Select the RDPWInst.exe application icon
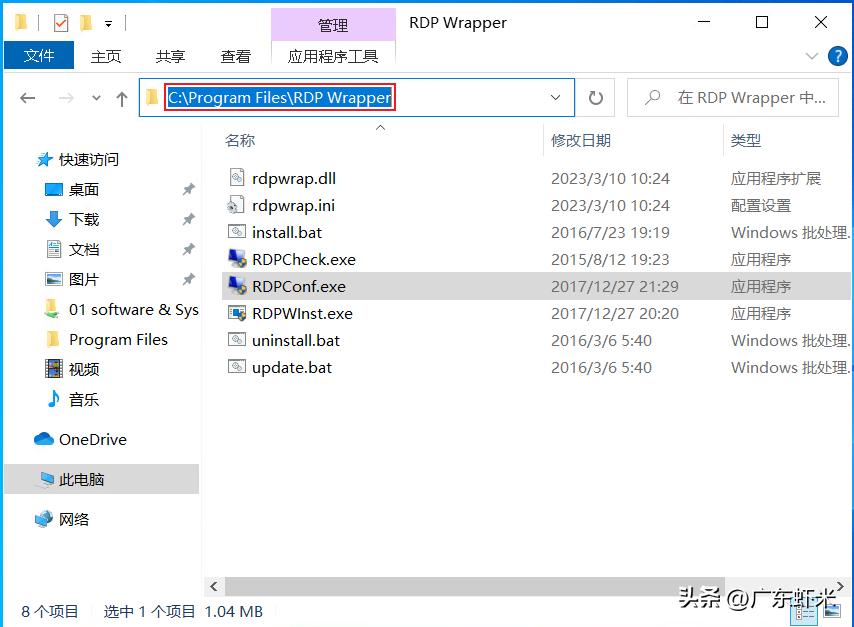854x627 pixels. coord(238,313)
